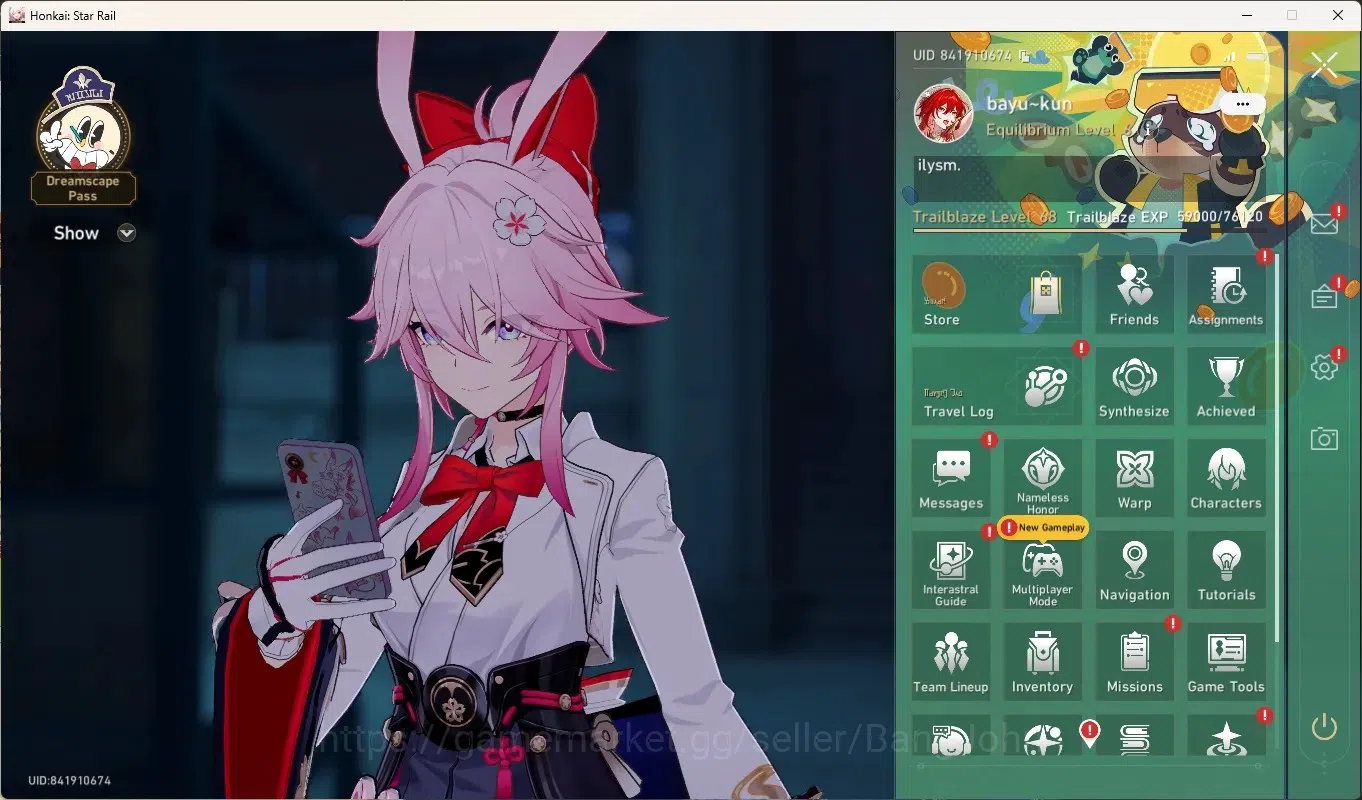Click the Honkai: Star Rail title bar icon
Screen dimensions: 1362x800
[17, 15]
